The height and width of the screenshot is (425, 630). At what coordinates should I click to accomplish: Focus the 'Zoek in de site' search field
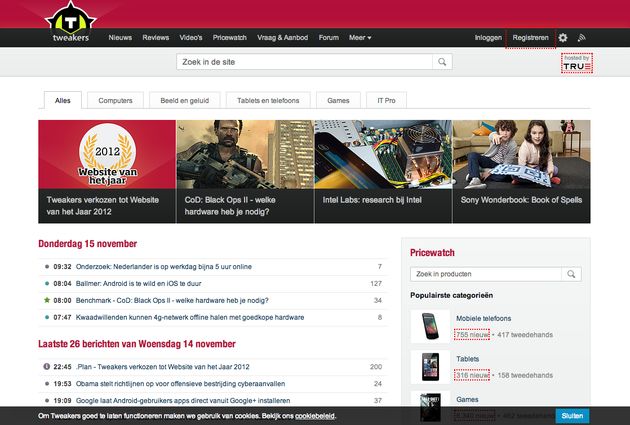pyautogui.click(x=305, y=62)
